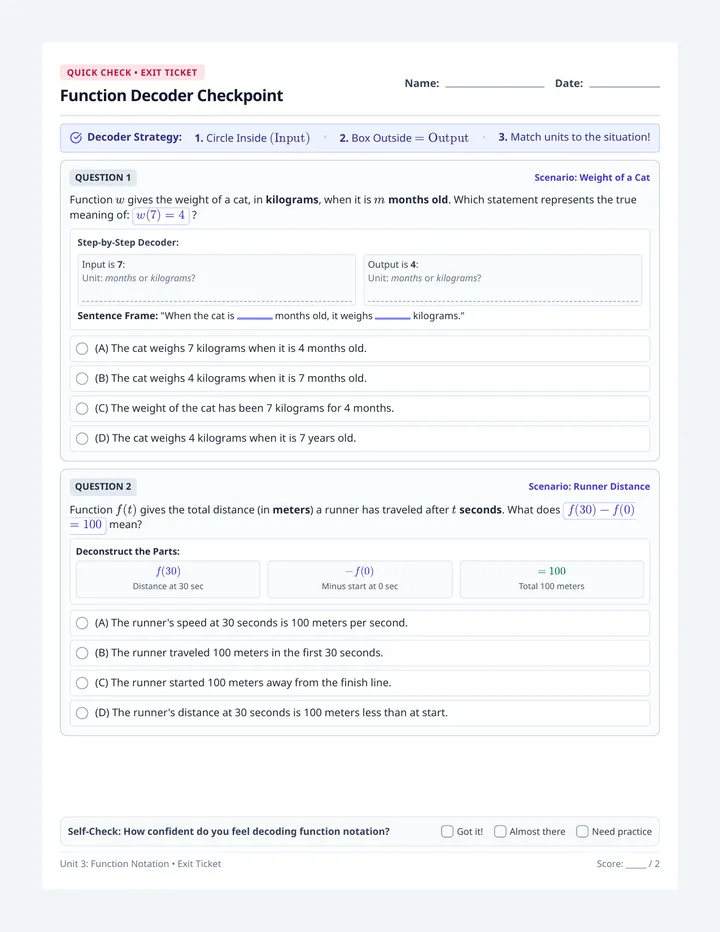Click the 'Output is 4' answer box
720x932 pixels.
[502, 280]
